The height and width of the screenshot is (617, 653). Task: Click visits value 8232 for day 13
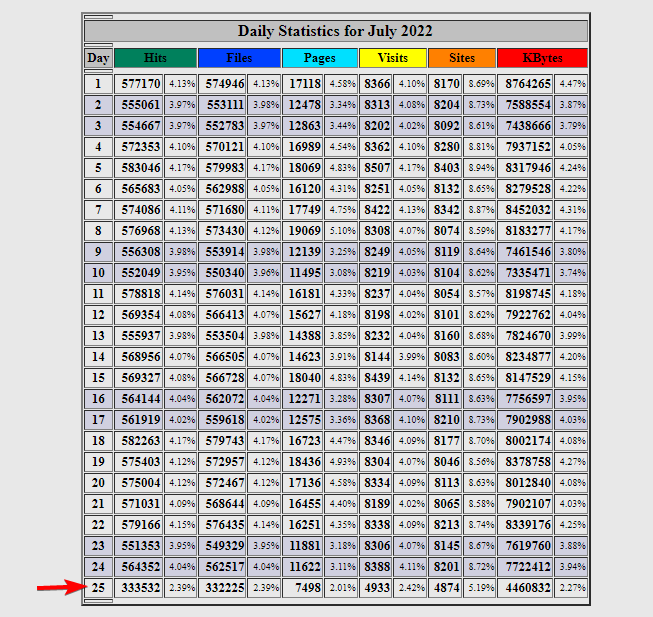point(376,336)
